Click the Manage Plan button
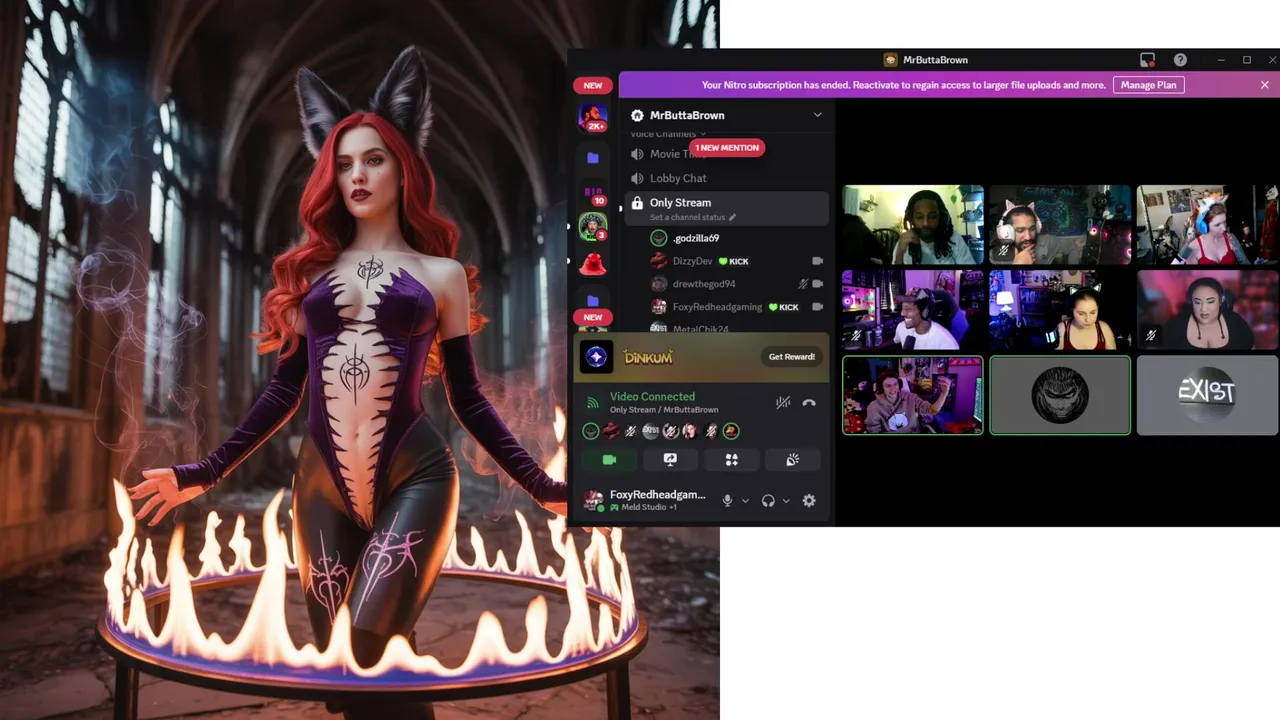The width and height of the screenshot is (1280, 720). pos(1148,85)
